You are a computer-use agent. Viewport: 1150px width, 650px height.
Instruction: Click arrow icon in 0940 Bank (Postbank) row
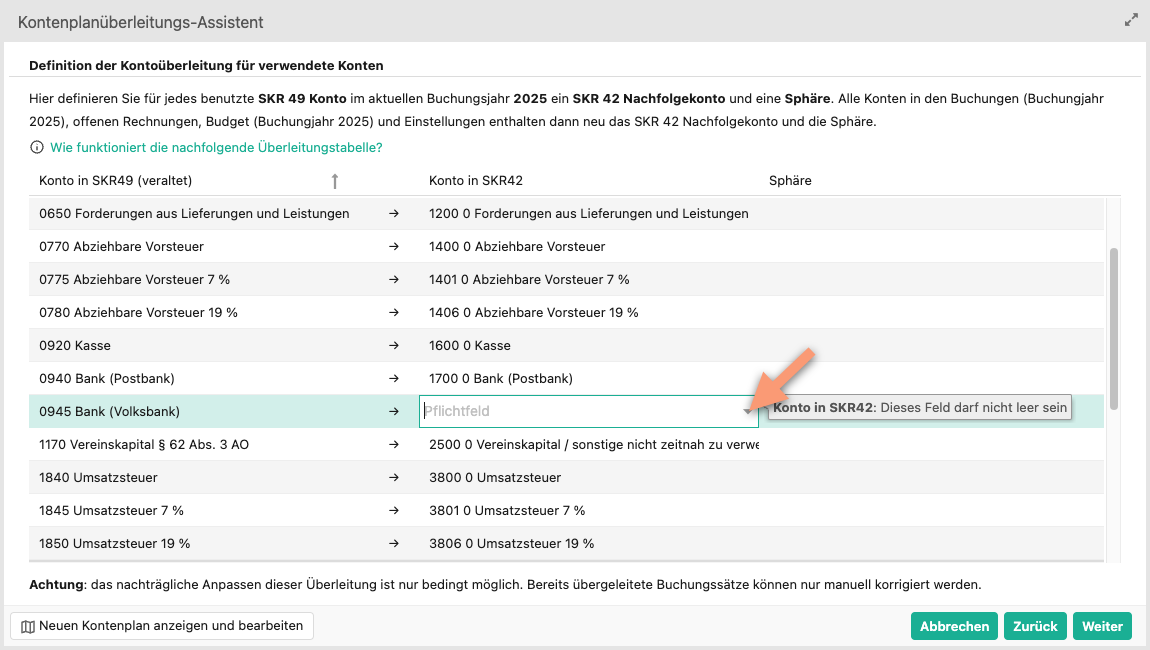394,379
